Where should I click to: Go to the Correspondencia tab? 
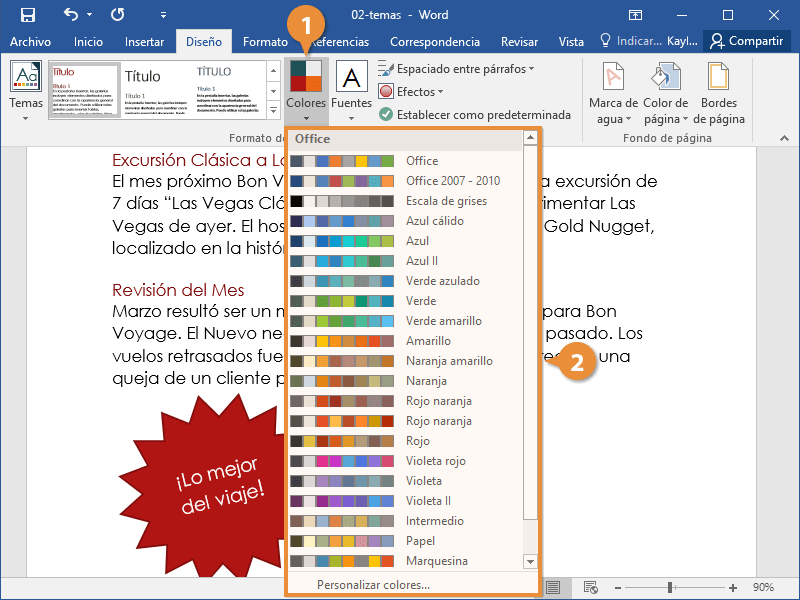[435, 42]
